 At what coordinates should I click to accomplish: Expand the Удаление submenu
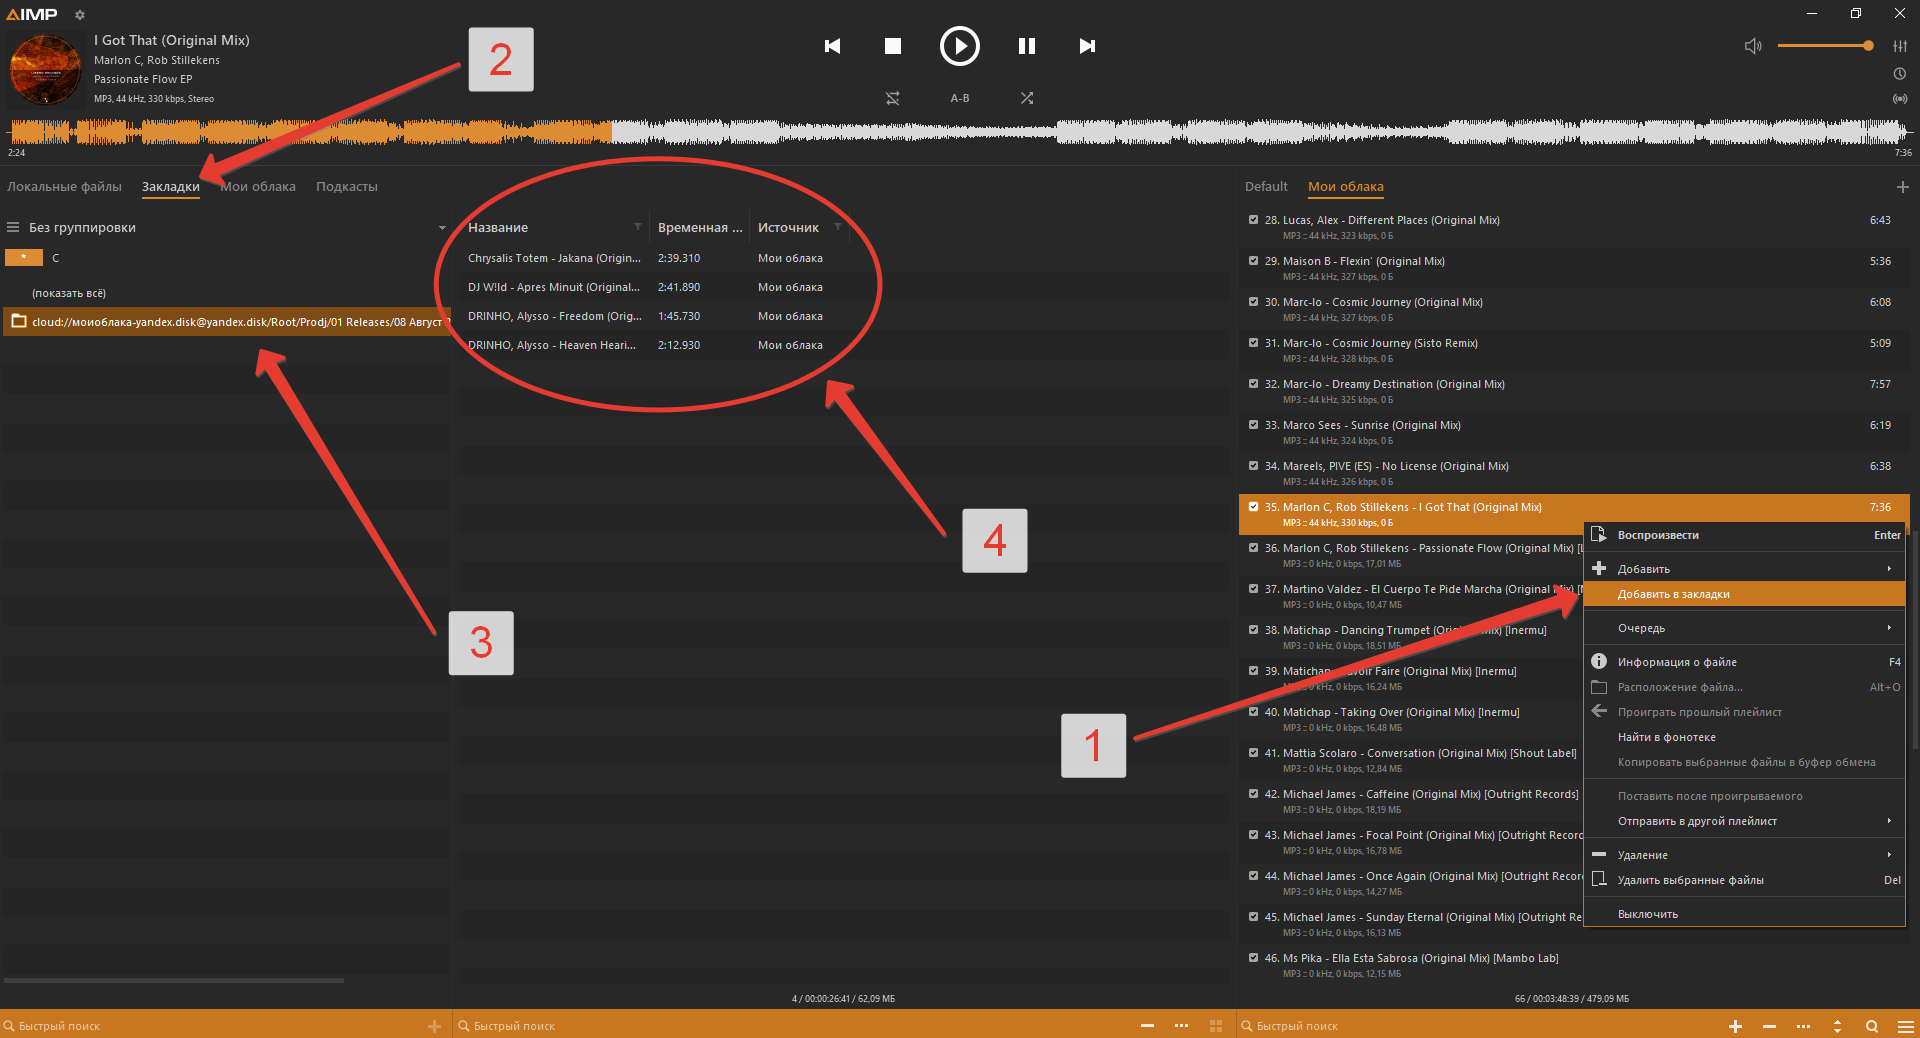(x=1744, y=855)
